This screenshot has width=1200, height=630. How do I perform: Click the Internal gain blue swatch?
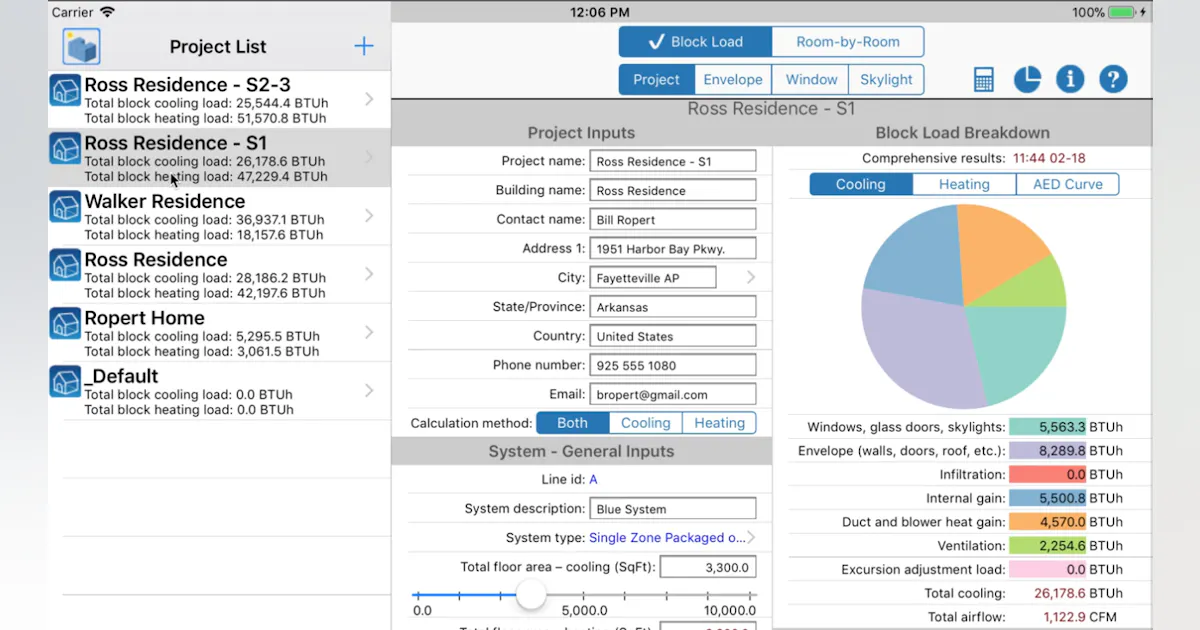tap(1047, 498)
